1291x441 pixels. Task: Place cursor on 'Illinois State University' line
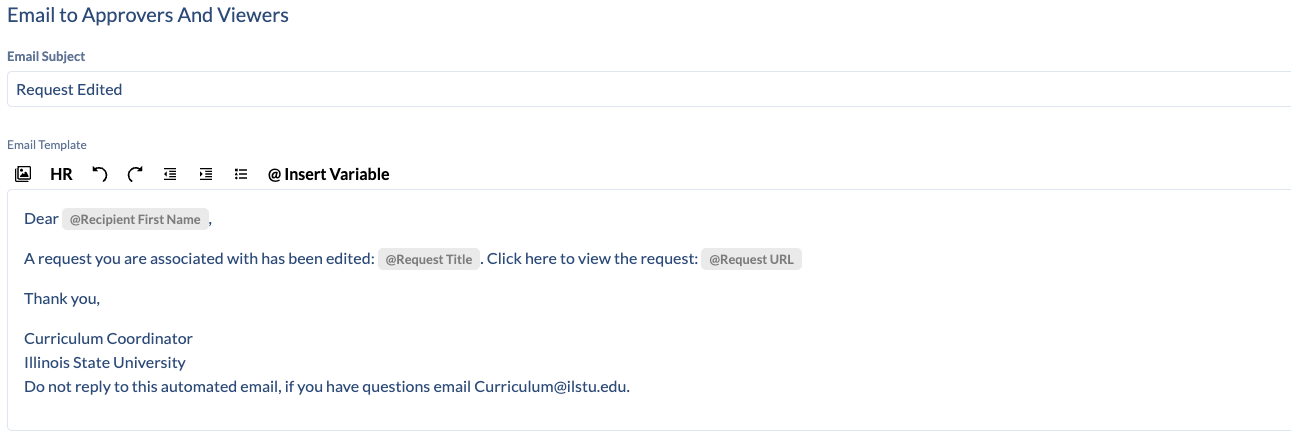[105, 362]
